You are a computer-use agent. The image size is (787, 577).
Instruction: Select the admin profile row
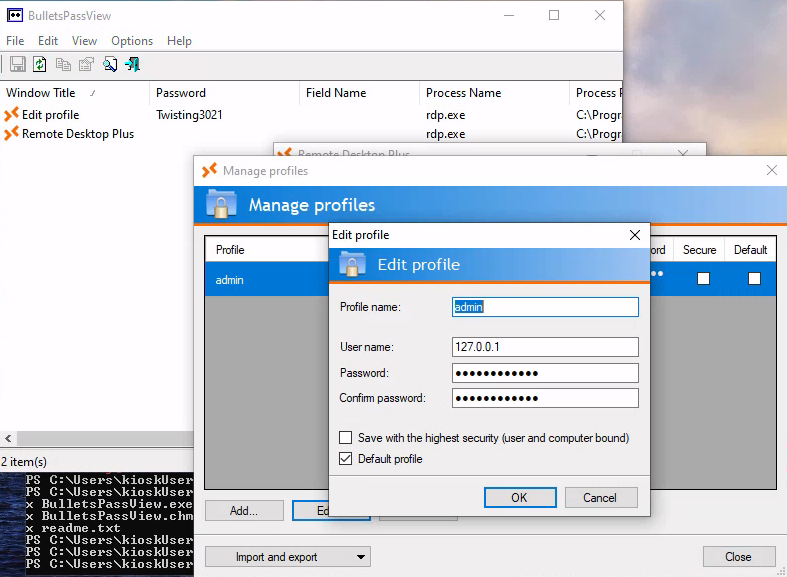(267, 279)
